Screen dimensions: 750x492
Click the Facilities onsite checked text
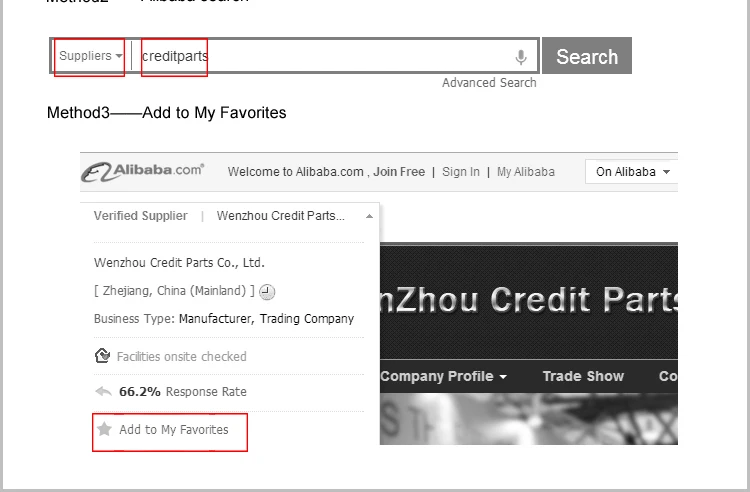[x=182, y=357]
